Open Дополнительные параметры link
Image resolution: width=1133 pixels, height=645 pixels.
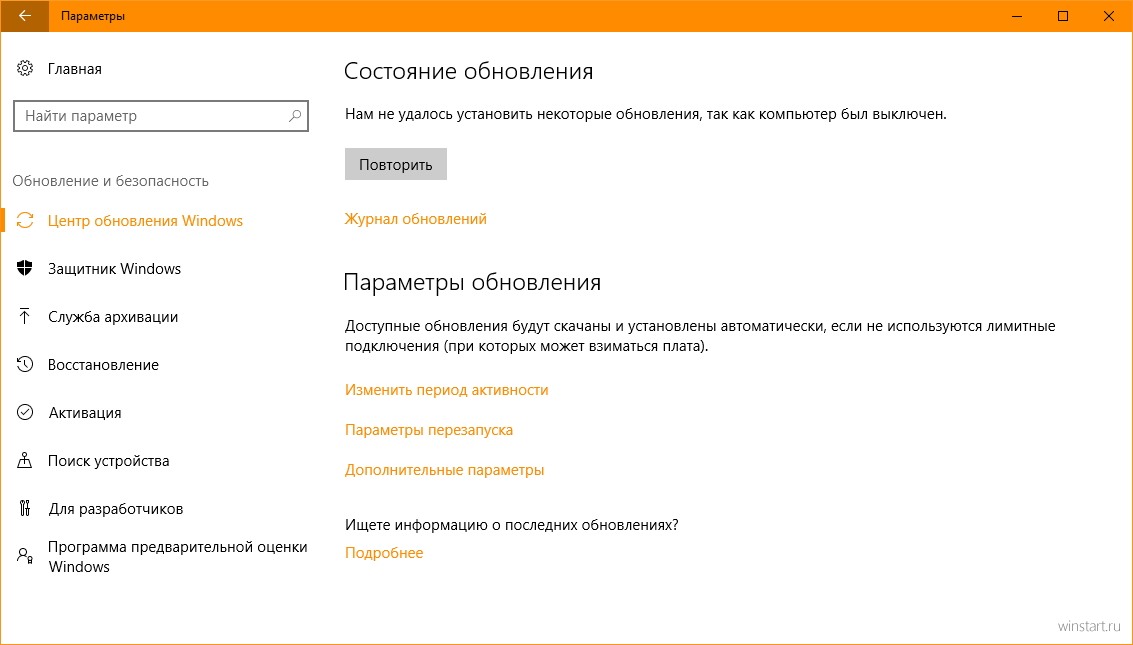(444, 469)
